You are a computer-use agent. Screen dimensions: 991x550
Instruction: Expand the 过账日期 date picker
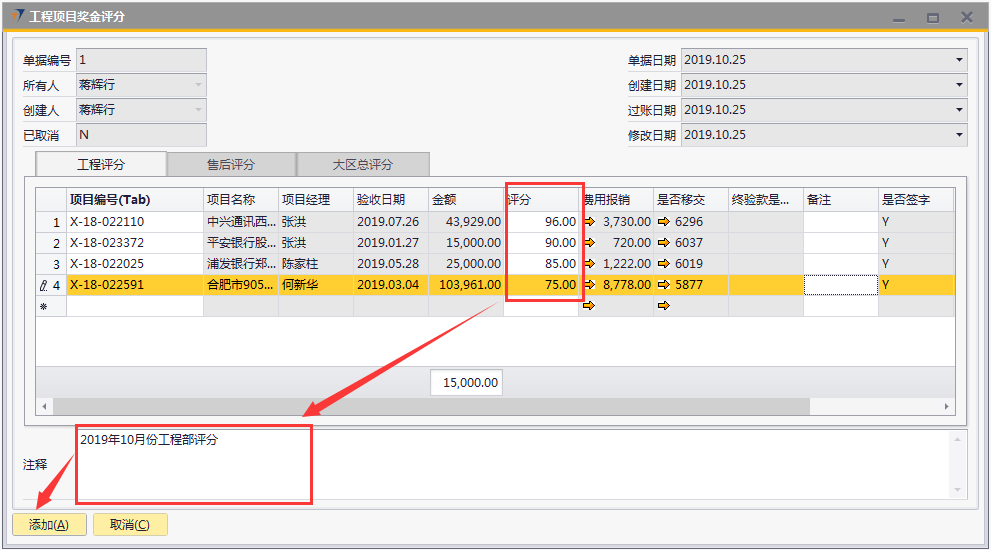point(959,110)
